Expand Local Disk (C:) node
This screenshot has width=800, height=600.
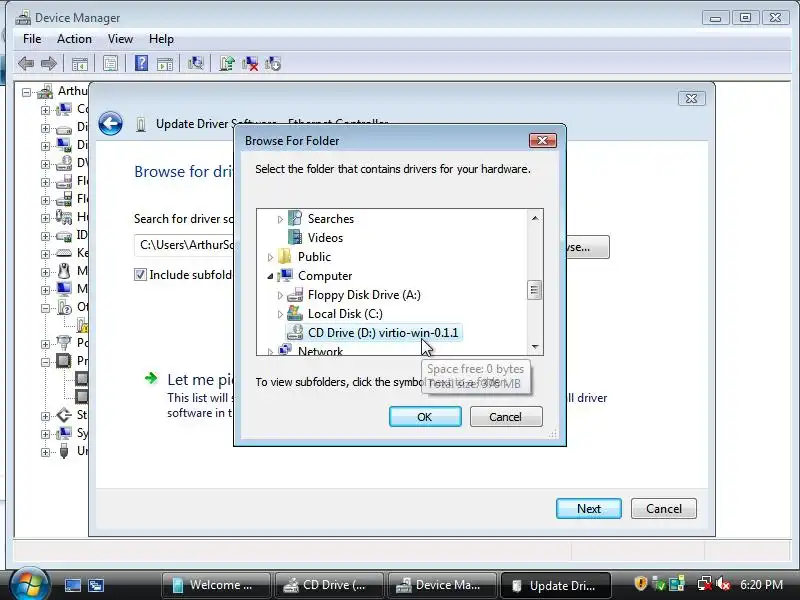pos(280,314)
